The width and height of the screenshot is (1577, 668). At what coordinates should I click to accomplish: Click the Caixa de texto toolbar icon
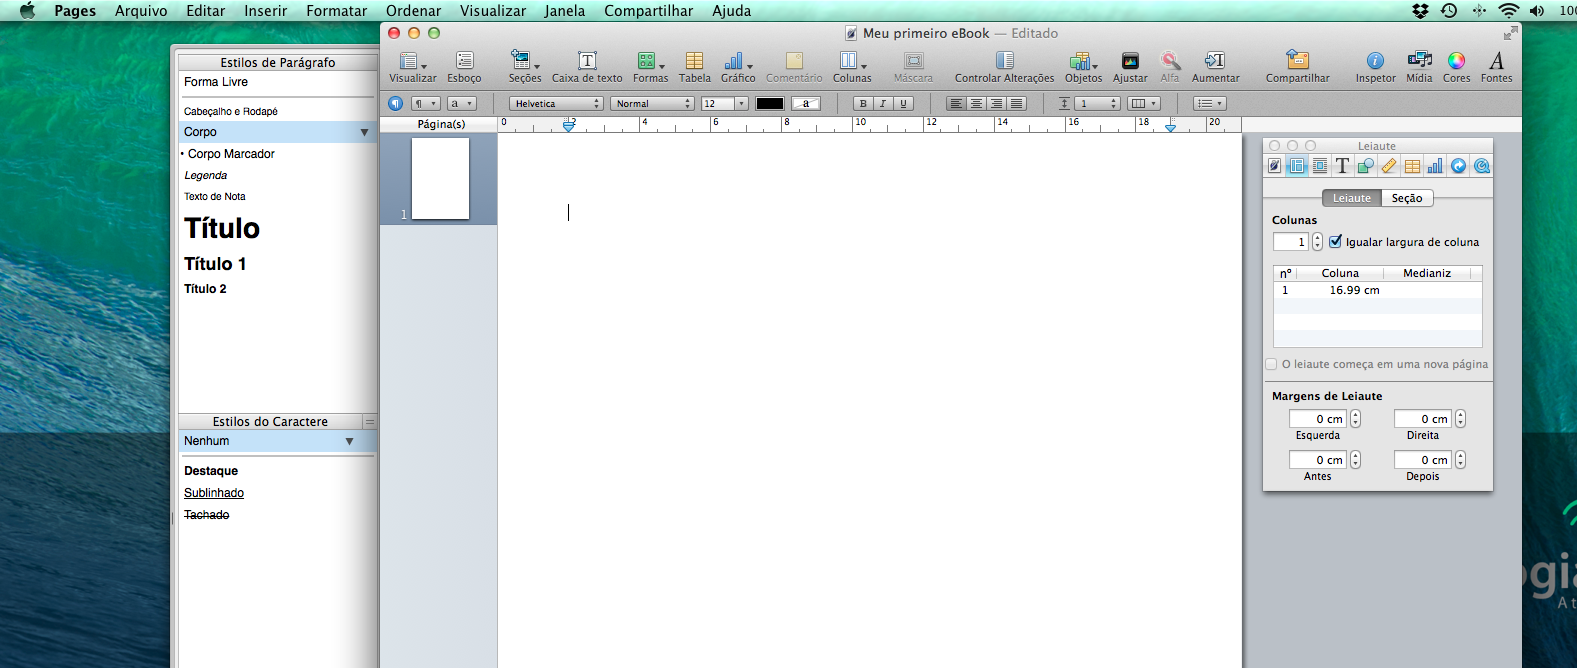tap(587, 61)
